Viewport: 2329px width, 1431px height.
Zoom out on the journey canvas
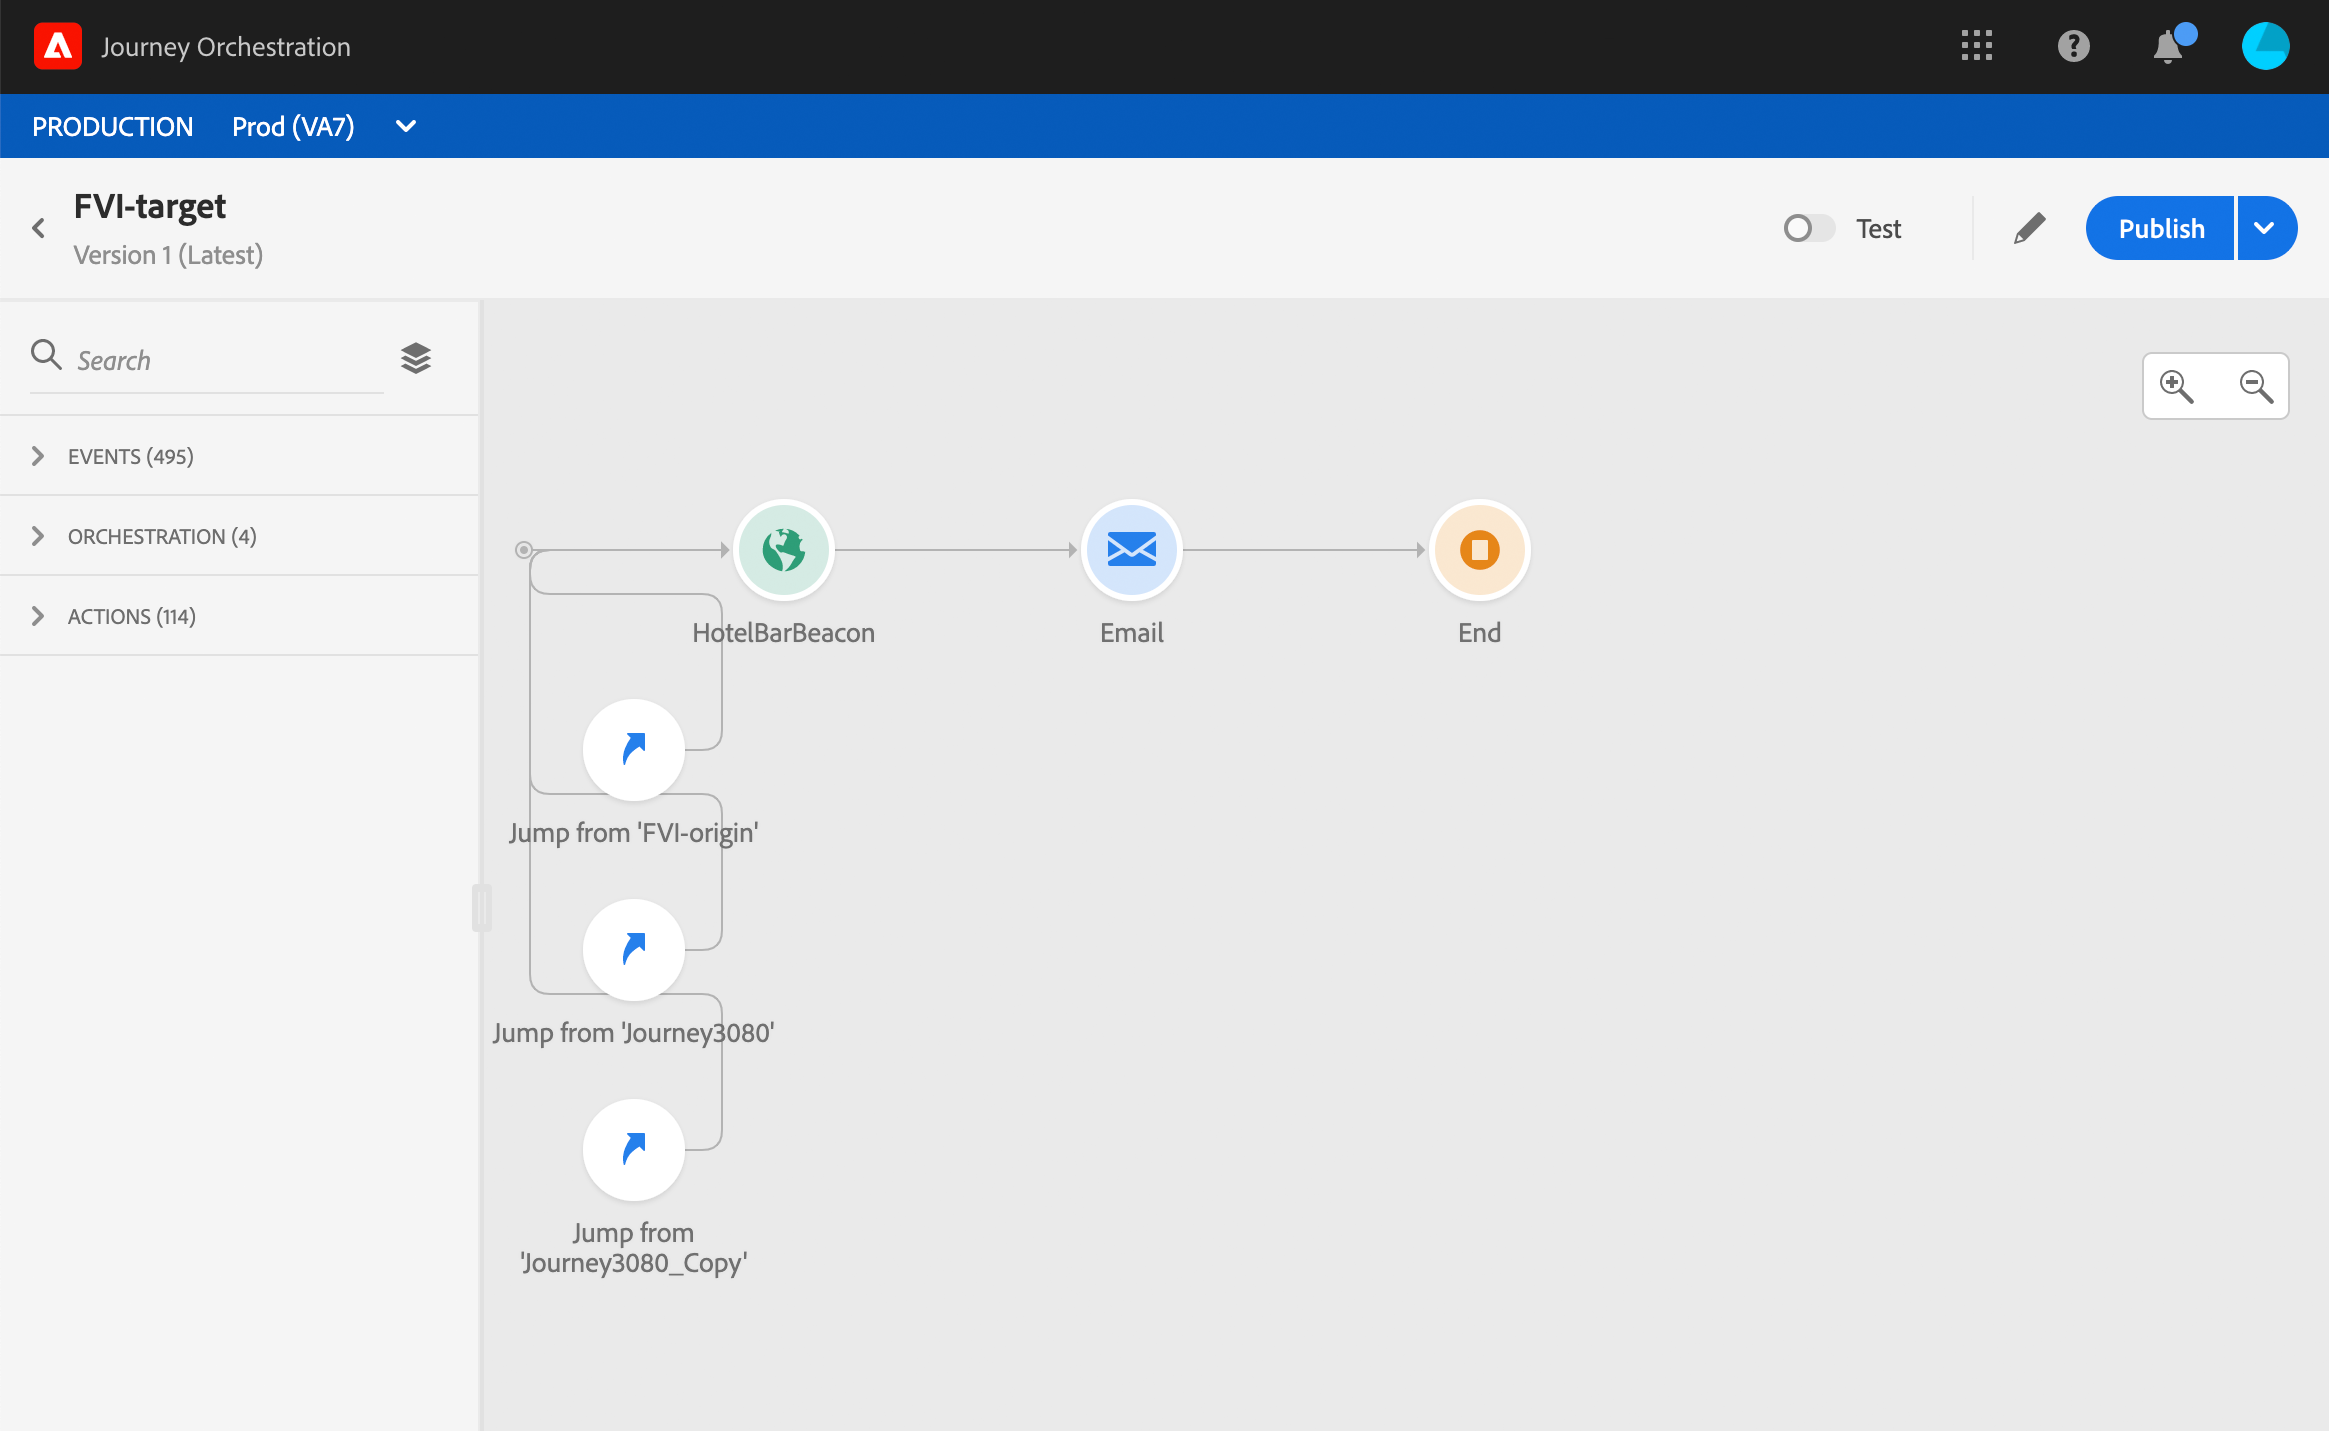2256,386
